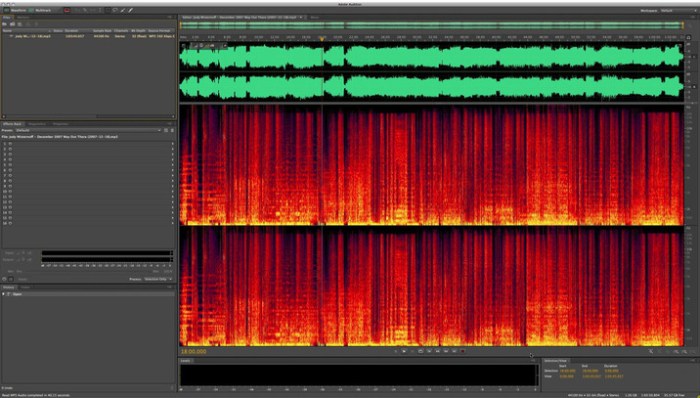Switch to the Mixer tab

(x=314, y=17)
